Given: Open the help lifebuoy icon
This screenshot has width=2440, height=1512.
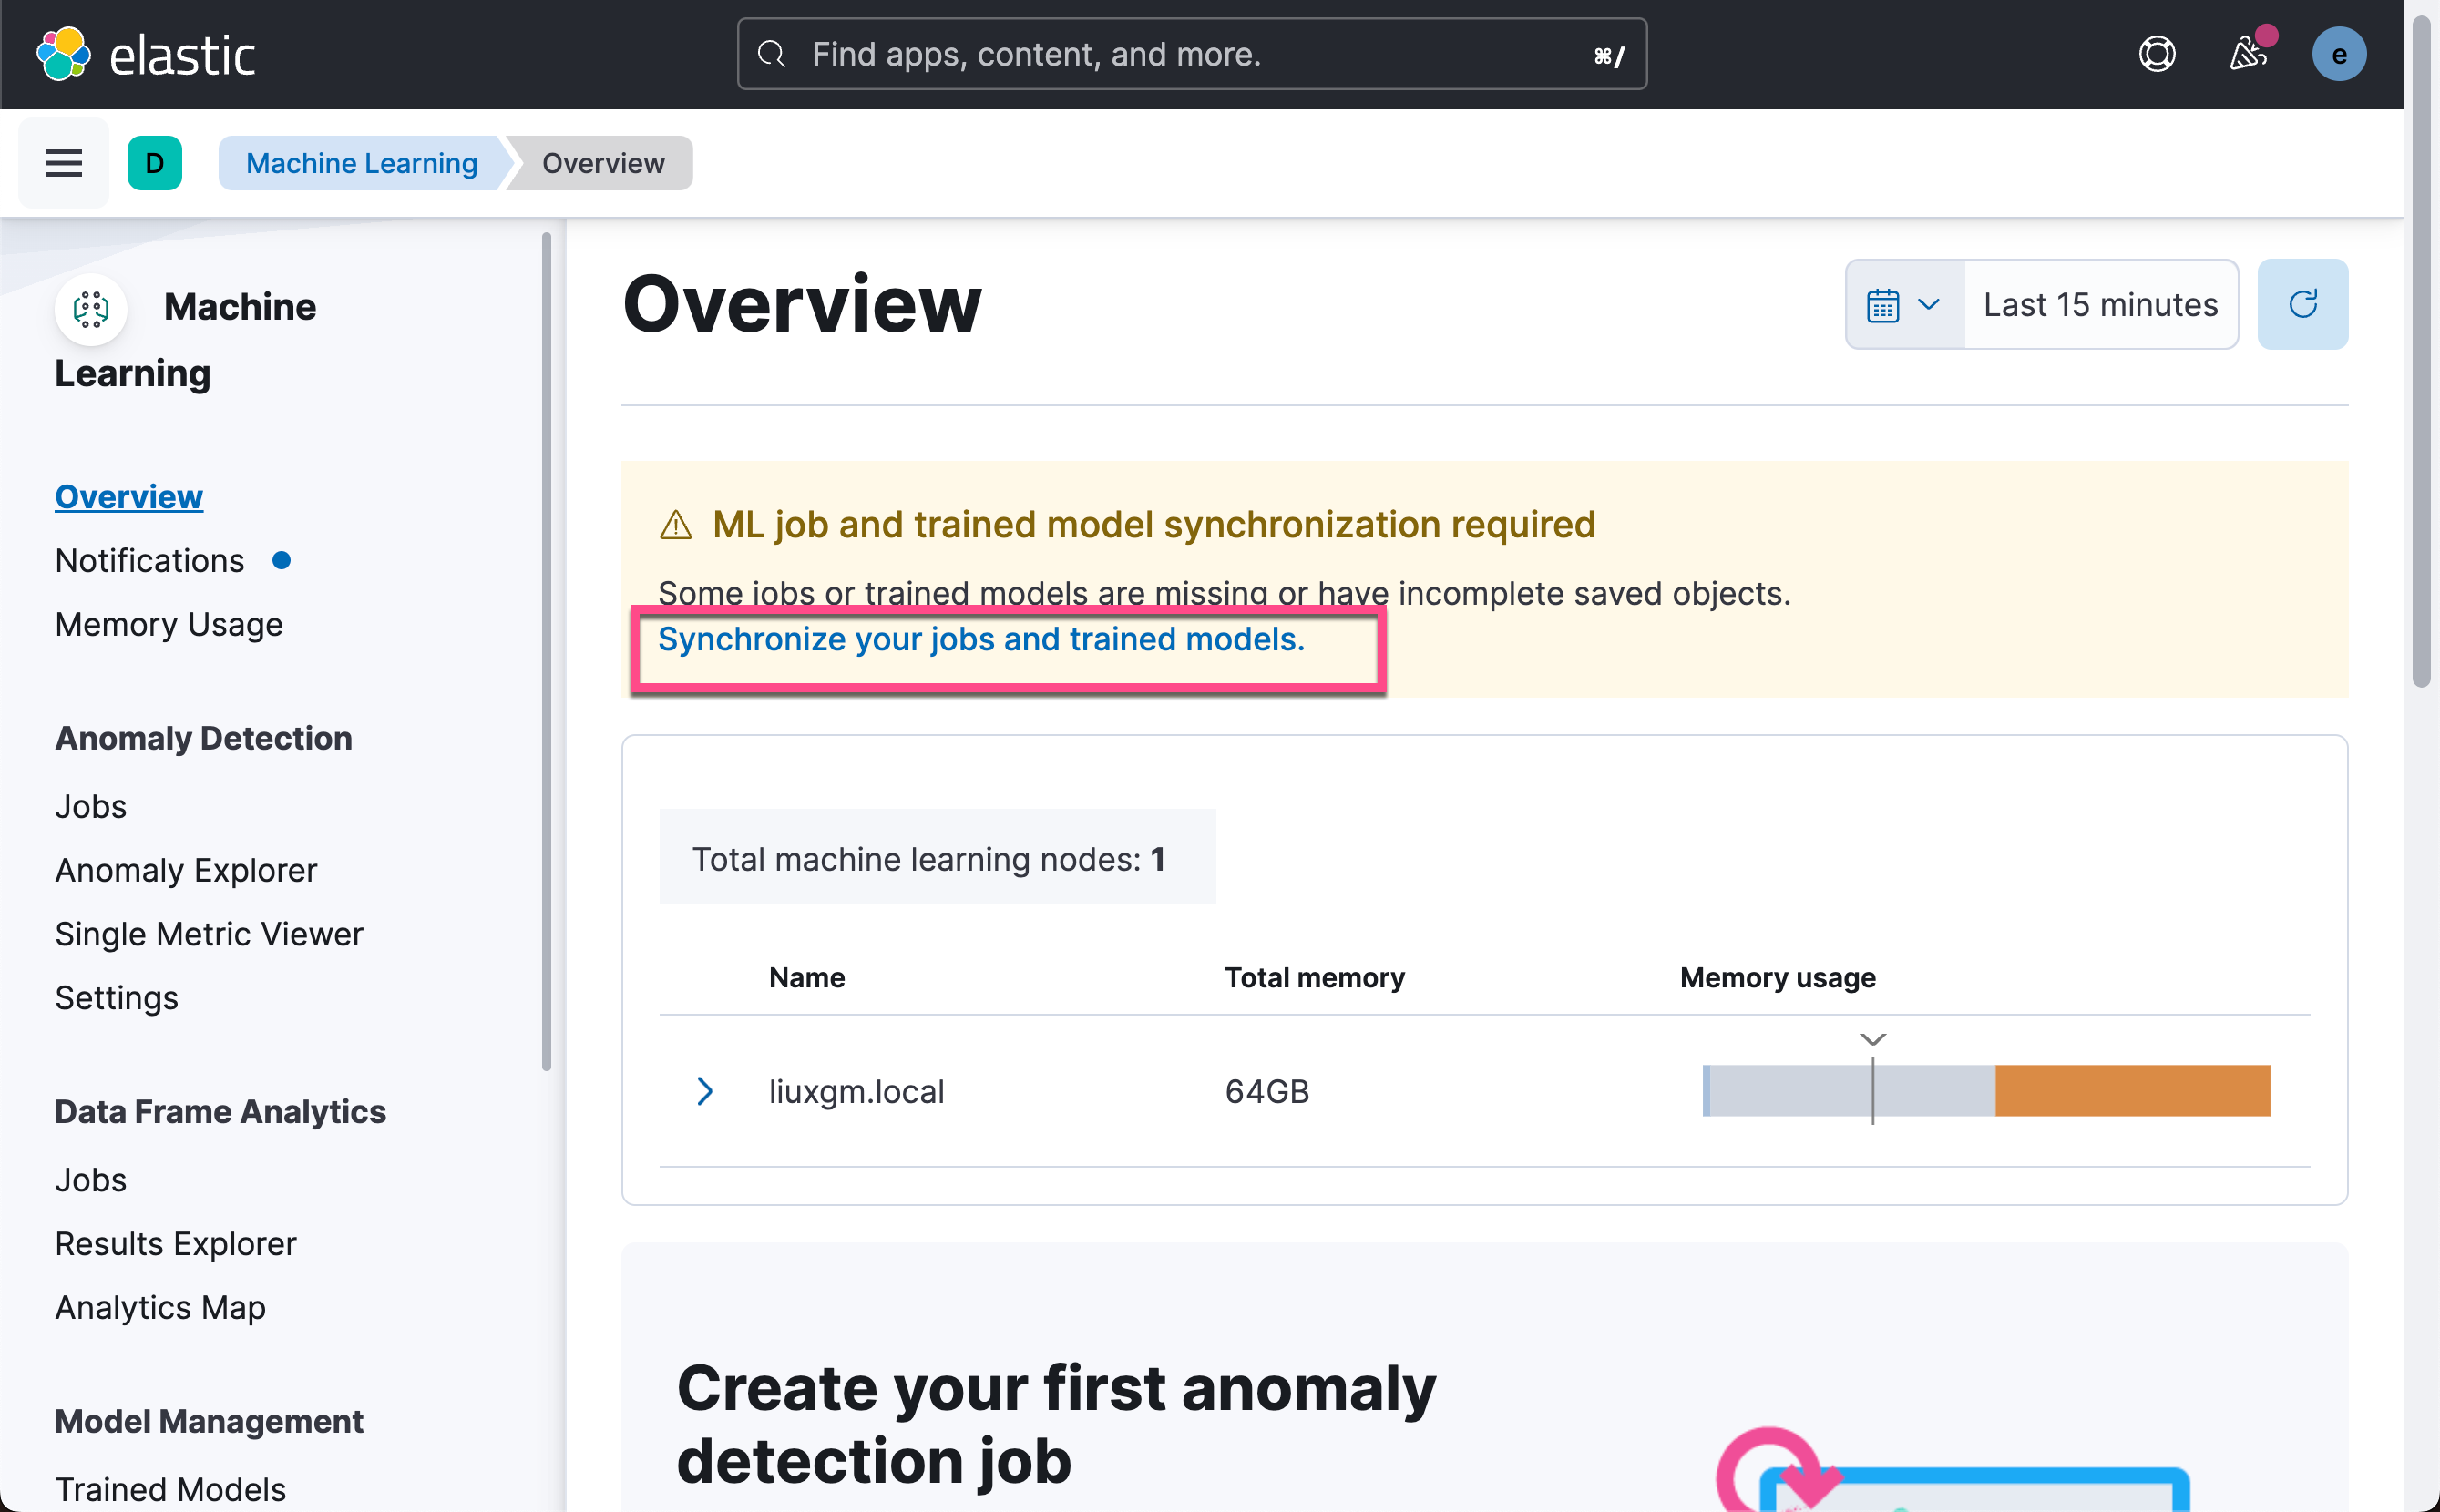Looking at the screenshot, I should (x=2157, y=54).
